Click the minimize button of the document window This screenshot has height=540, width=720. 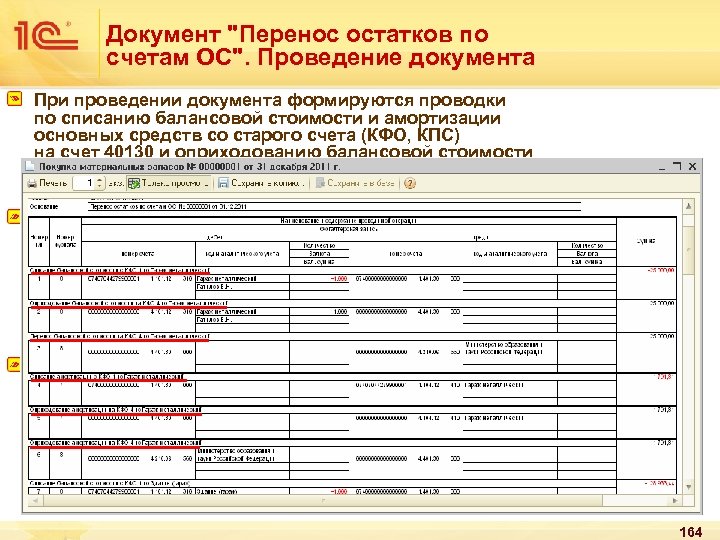click(x=662, y=167)
